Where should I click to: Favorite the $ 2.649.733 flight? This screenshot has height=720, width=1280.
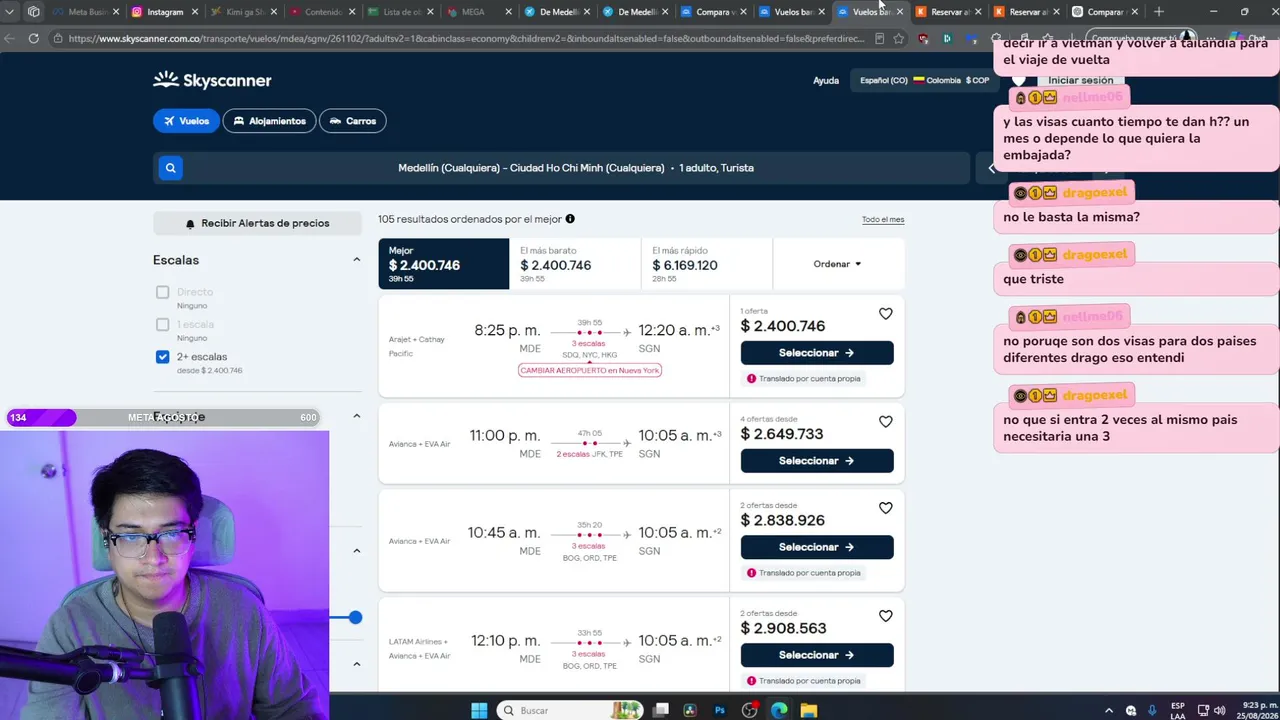pyautogui.click(x=885, y=422)
